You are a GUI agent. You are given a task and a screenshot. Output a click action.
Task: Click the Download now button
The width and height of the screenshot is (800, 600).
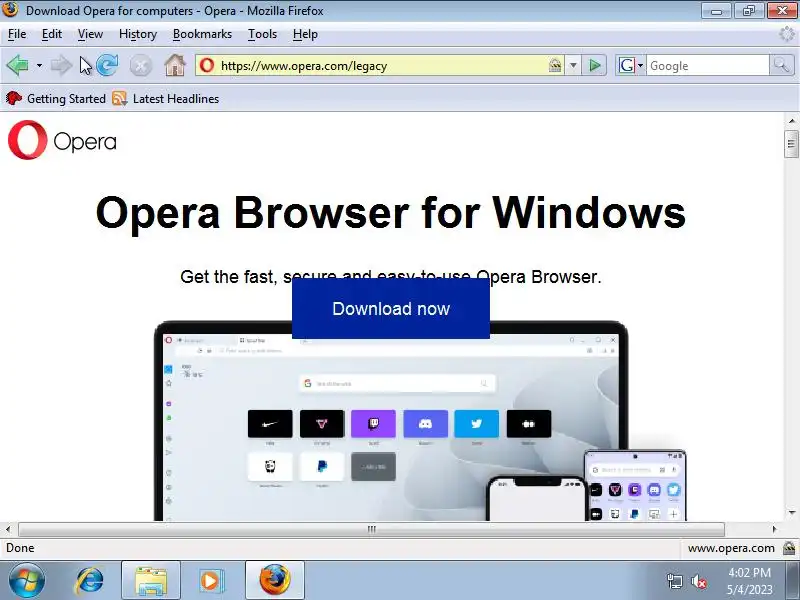pyautogui.click(x=391, y=308)
